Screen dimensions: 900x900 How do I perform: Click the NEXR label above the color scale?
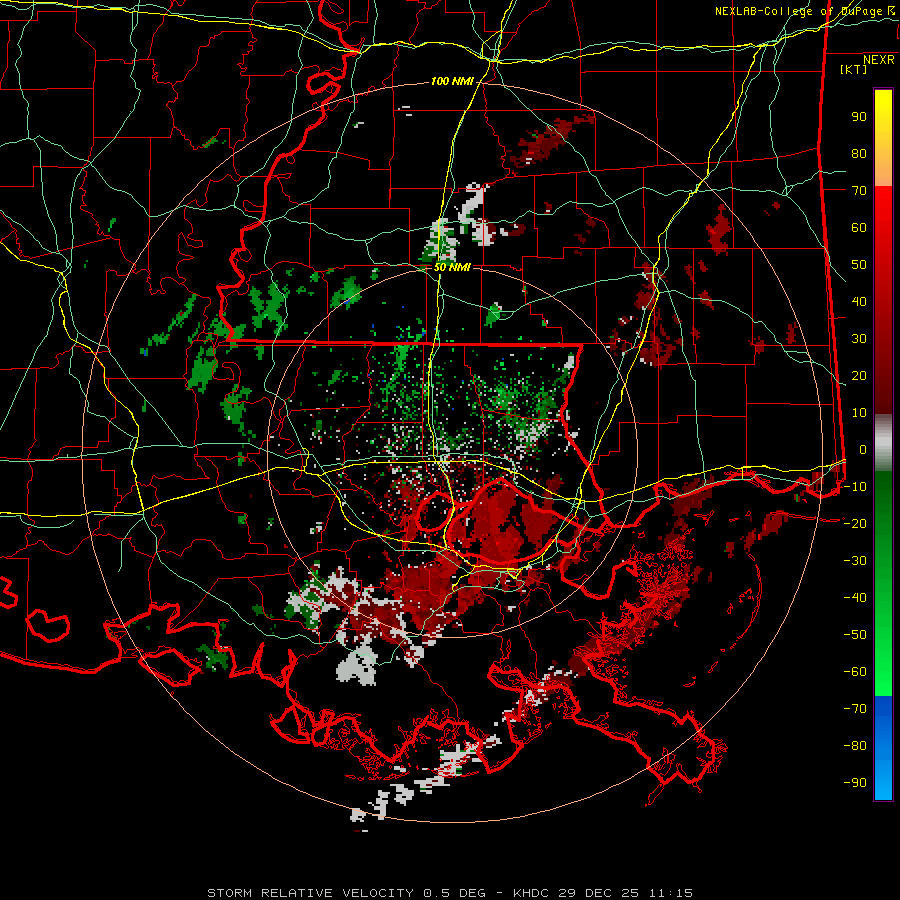(878, 60)
